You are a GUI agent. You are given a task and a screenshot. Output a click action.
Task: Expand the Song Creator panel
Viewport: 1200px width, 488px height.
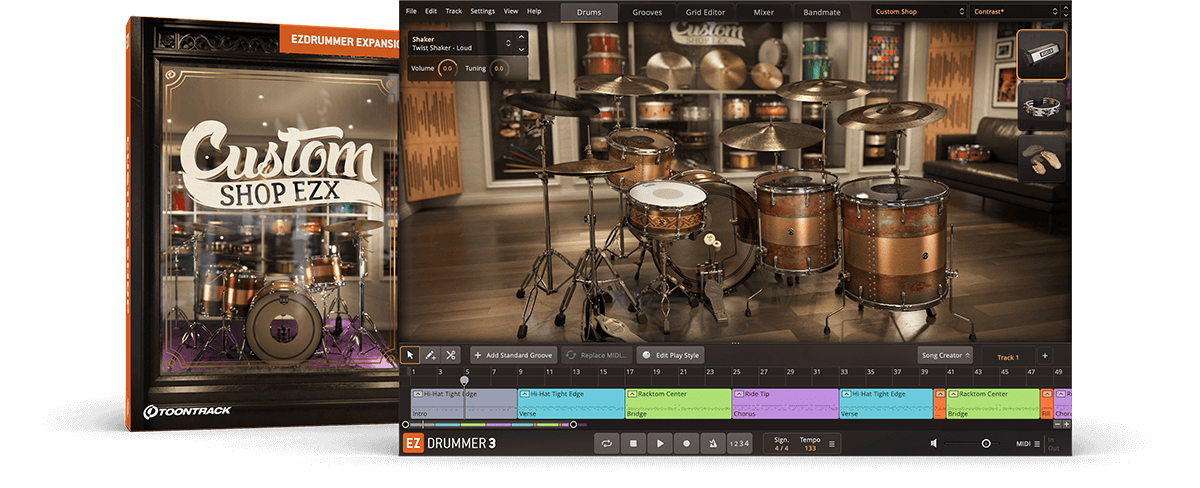[944, 355]
